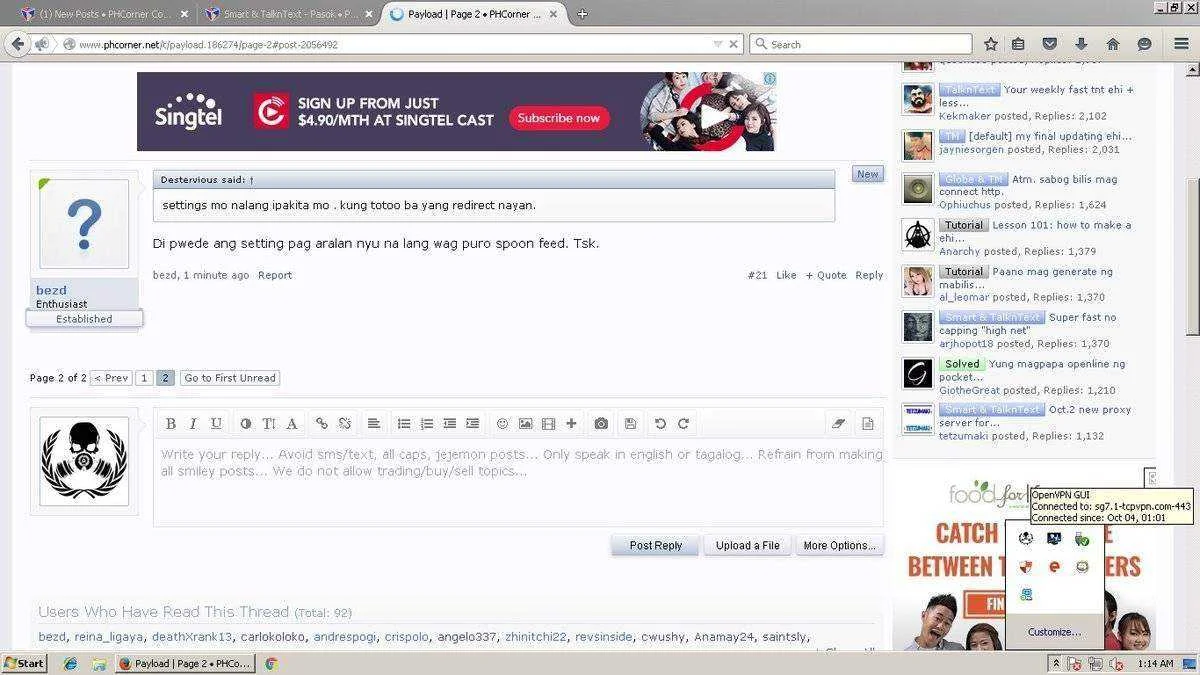
Task: Click the browser back button
Action: [x=17, y=44]
